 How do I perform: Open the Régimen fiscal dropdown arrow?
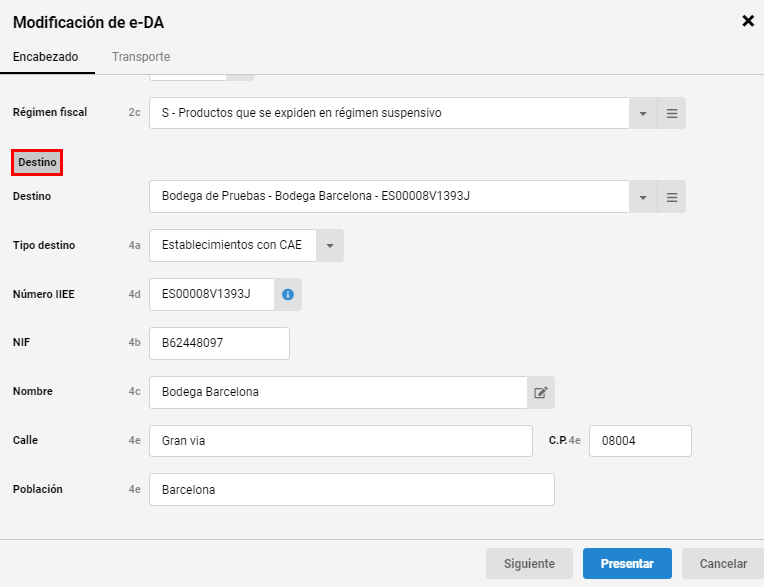point(643,113)
